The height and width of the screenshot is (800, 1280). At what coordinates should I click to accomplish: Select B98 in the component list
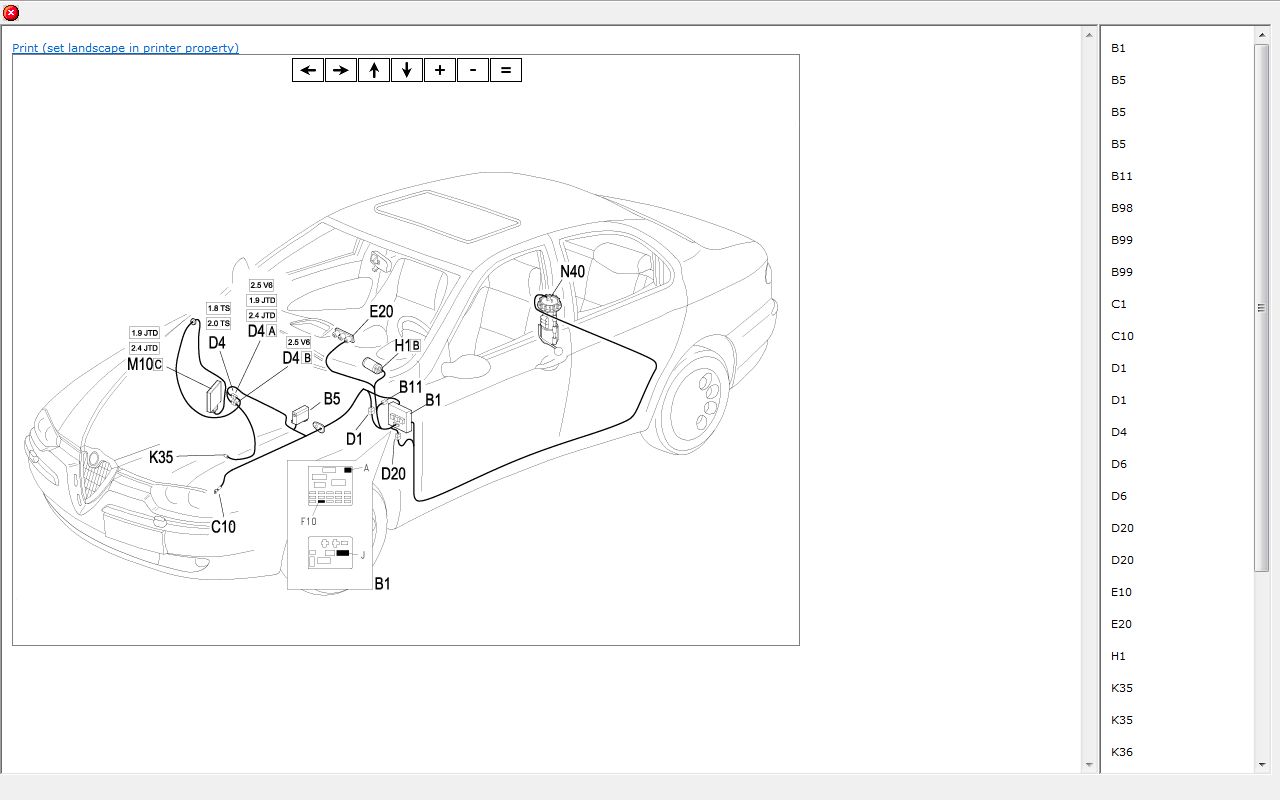tap(1122, 208)
